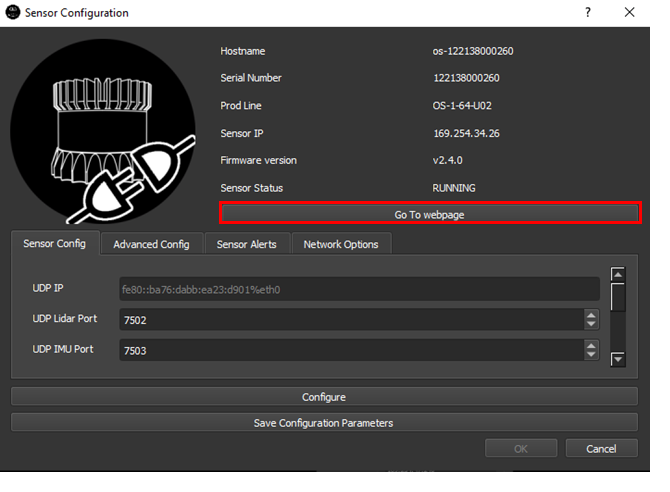Open the sensor page with Go To webpage
Image resolution: width=670 pixels, height=492 pixels.
[x=429, y=214]
